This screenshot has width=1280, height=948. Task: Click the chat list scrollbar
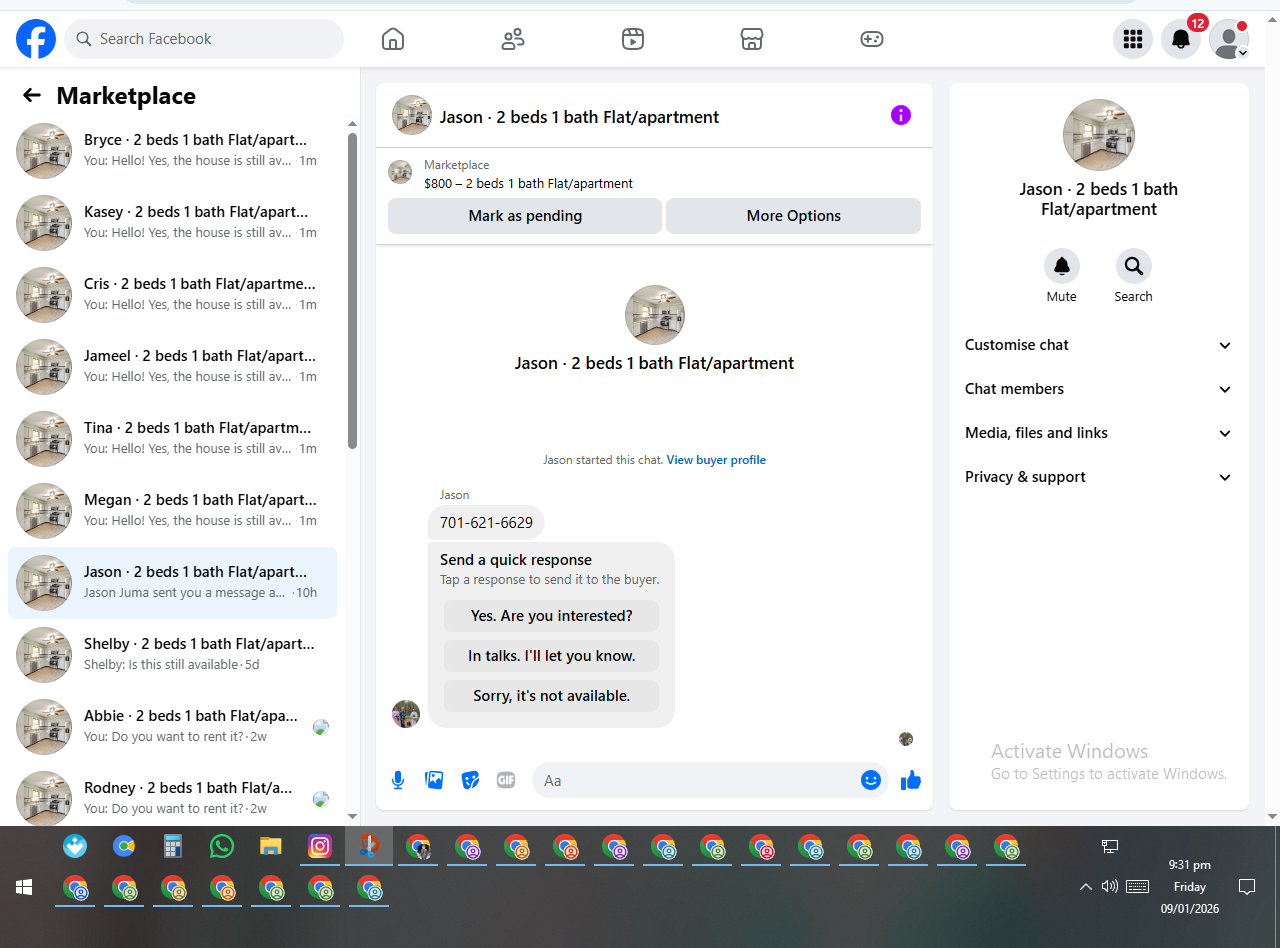352,290
